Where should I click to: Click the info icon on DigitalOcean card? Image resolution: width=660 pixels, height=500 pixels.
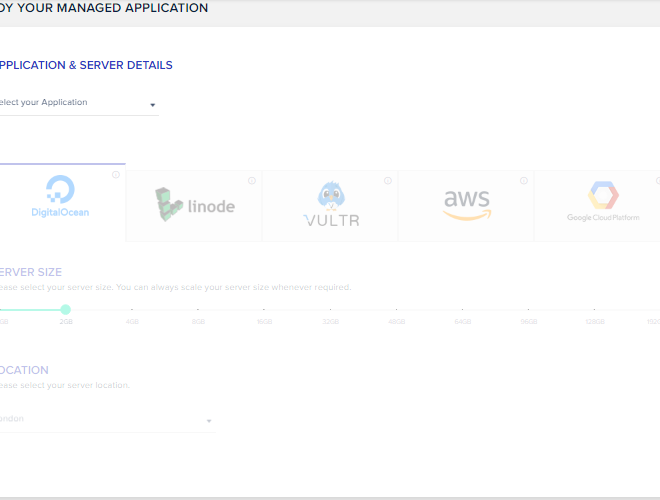[x=116, y=175]
